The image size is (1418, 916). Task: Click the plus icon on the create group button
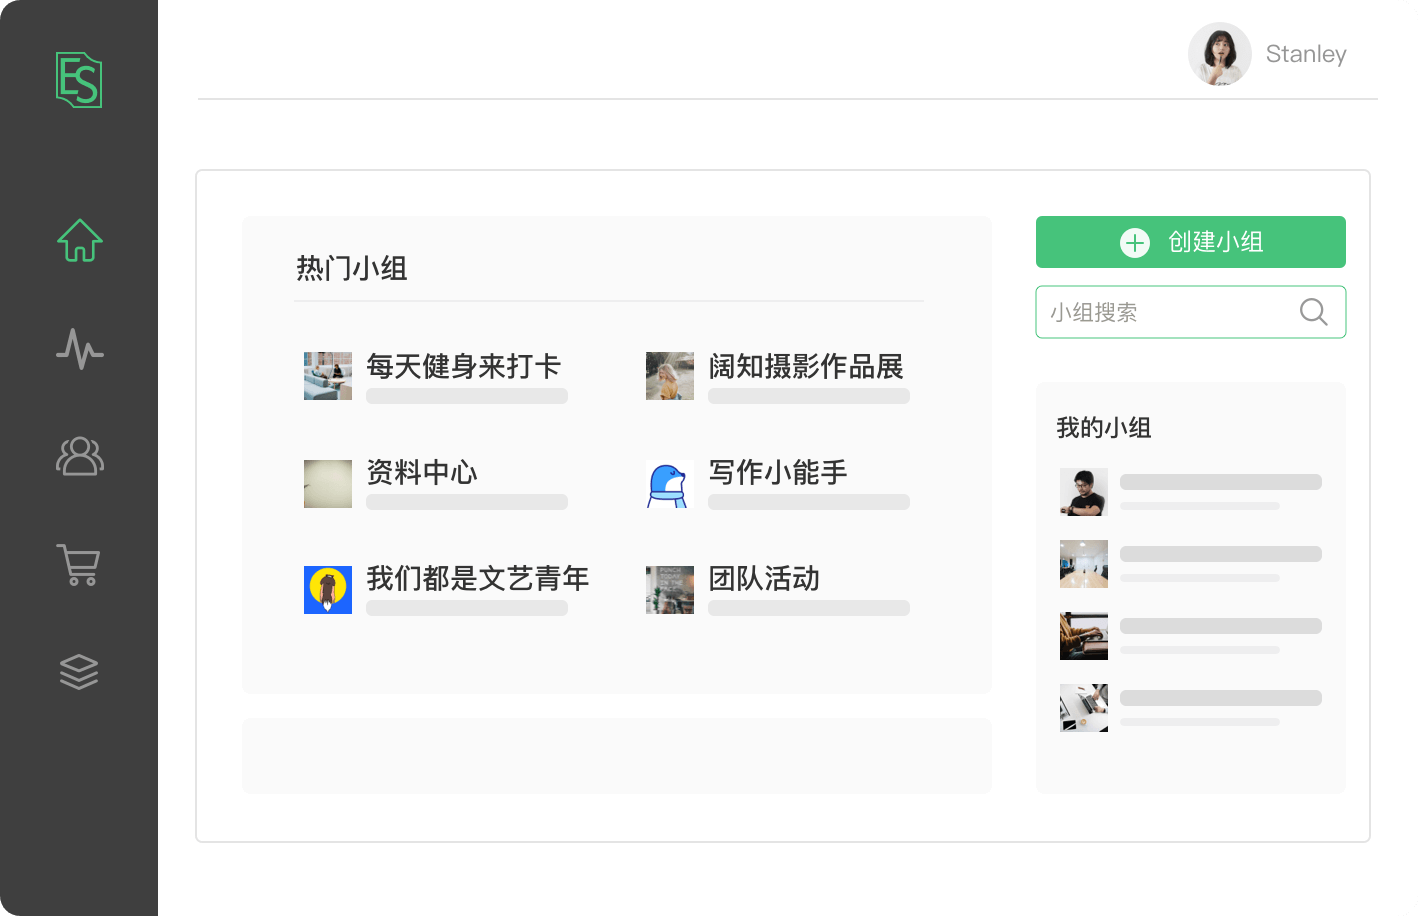[x=1134, y=242]
